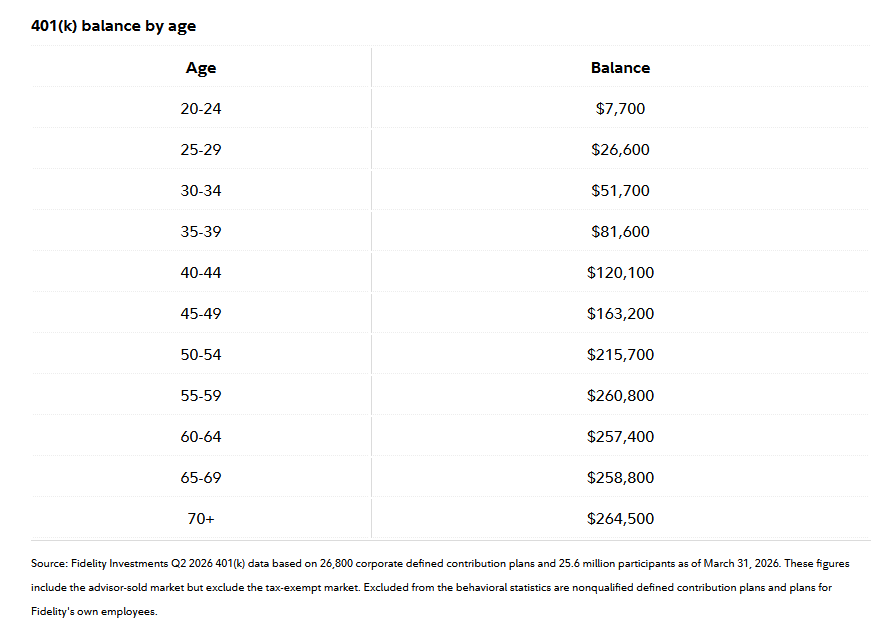Image resolution: width=888 pixels, height=636 pixels.
Task: Select the 70+ age cell
Action: click(x=200, y=519)
